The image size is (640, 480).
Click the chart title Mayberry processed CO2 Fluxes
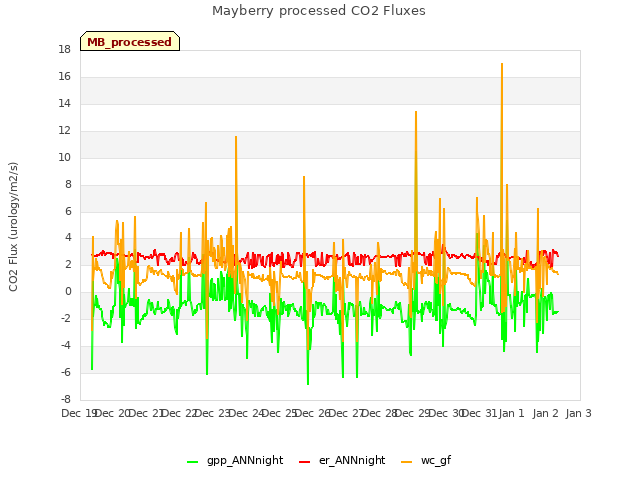click(x=319, y=11)
